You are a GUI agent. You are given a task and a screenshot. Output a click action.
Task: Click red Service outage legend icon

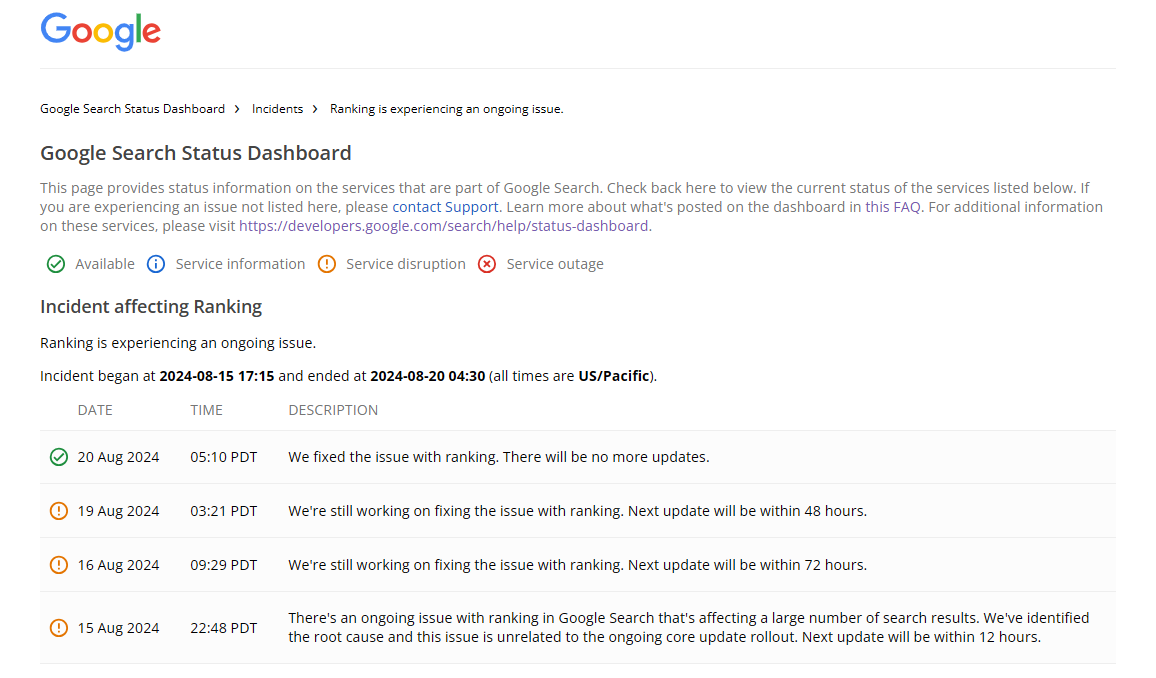pos(487,265)
